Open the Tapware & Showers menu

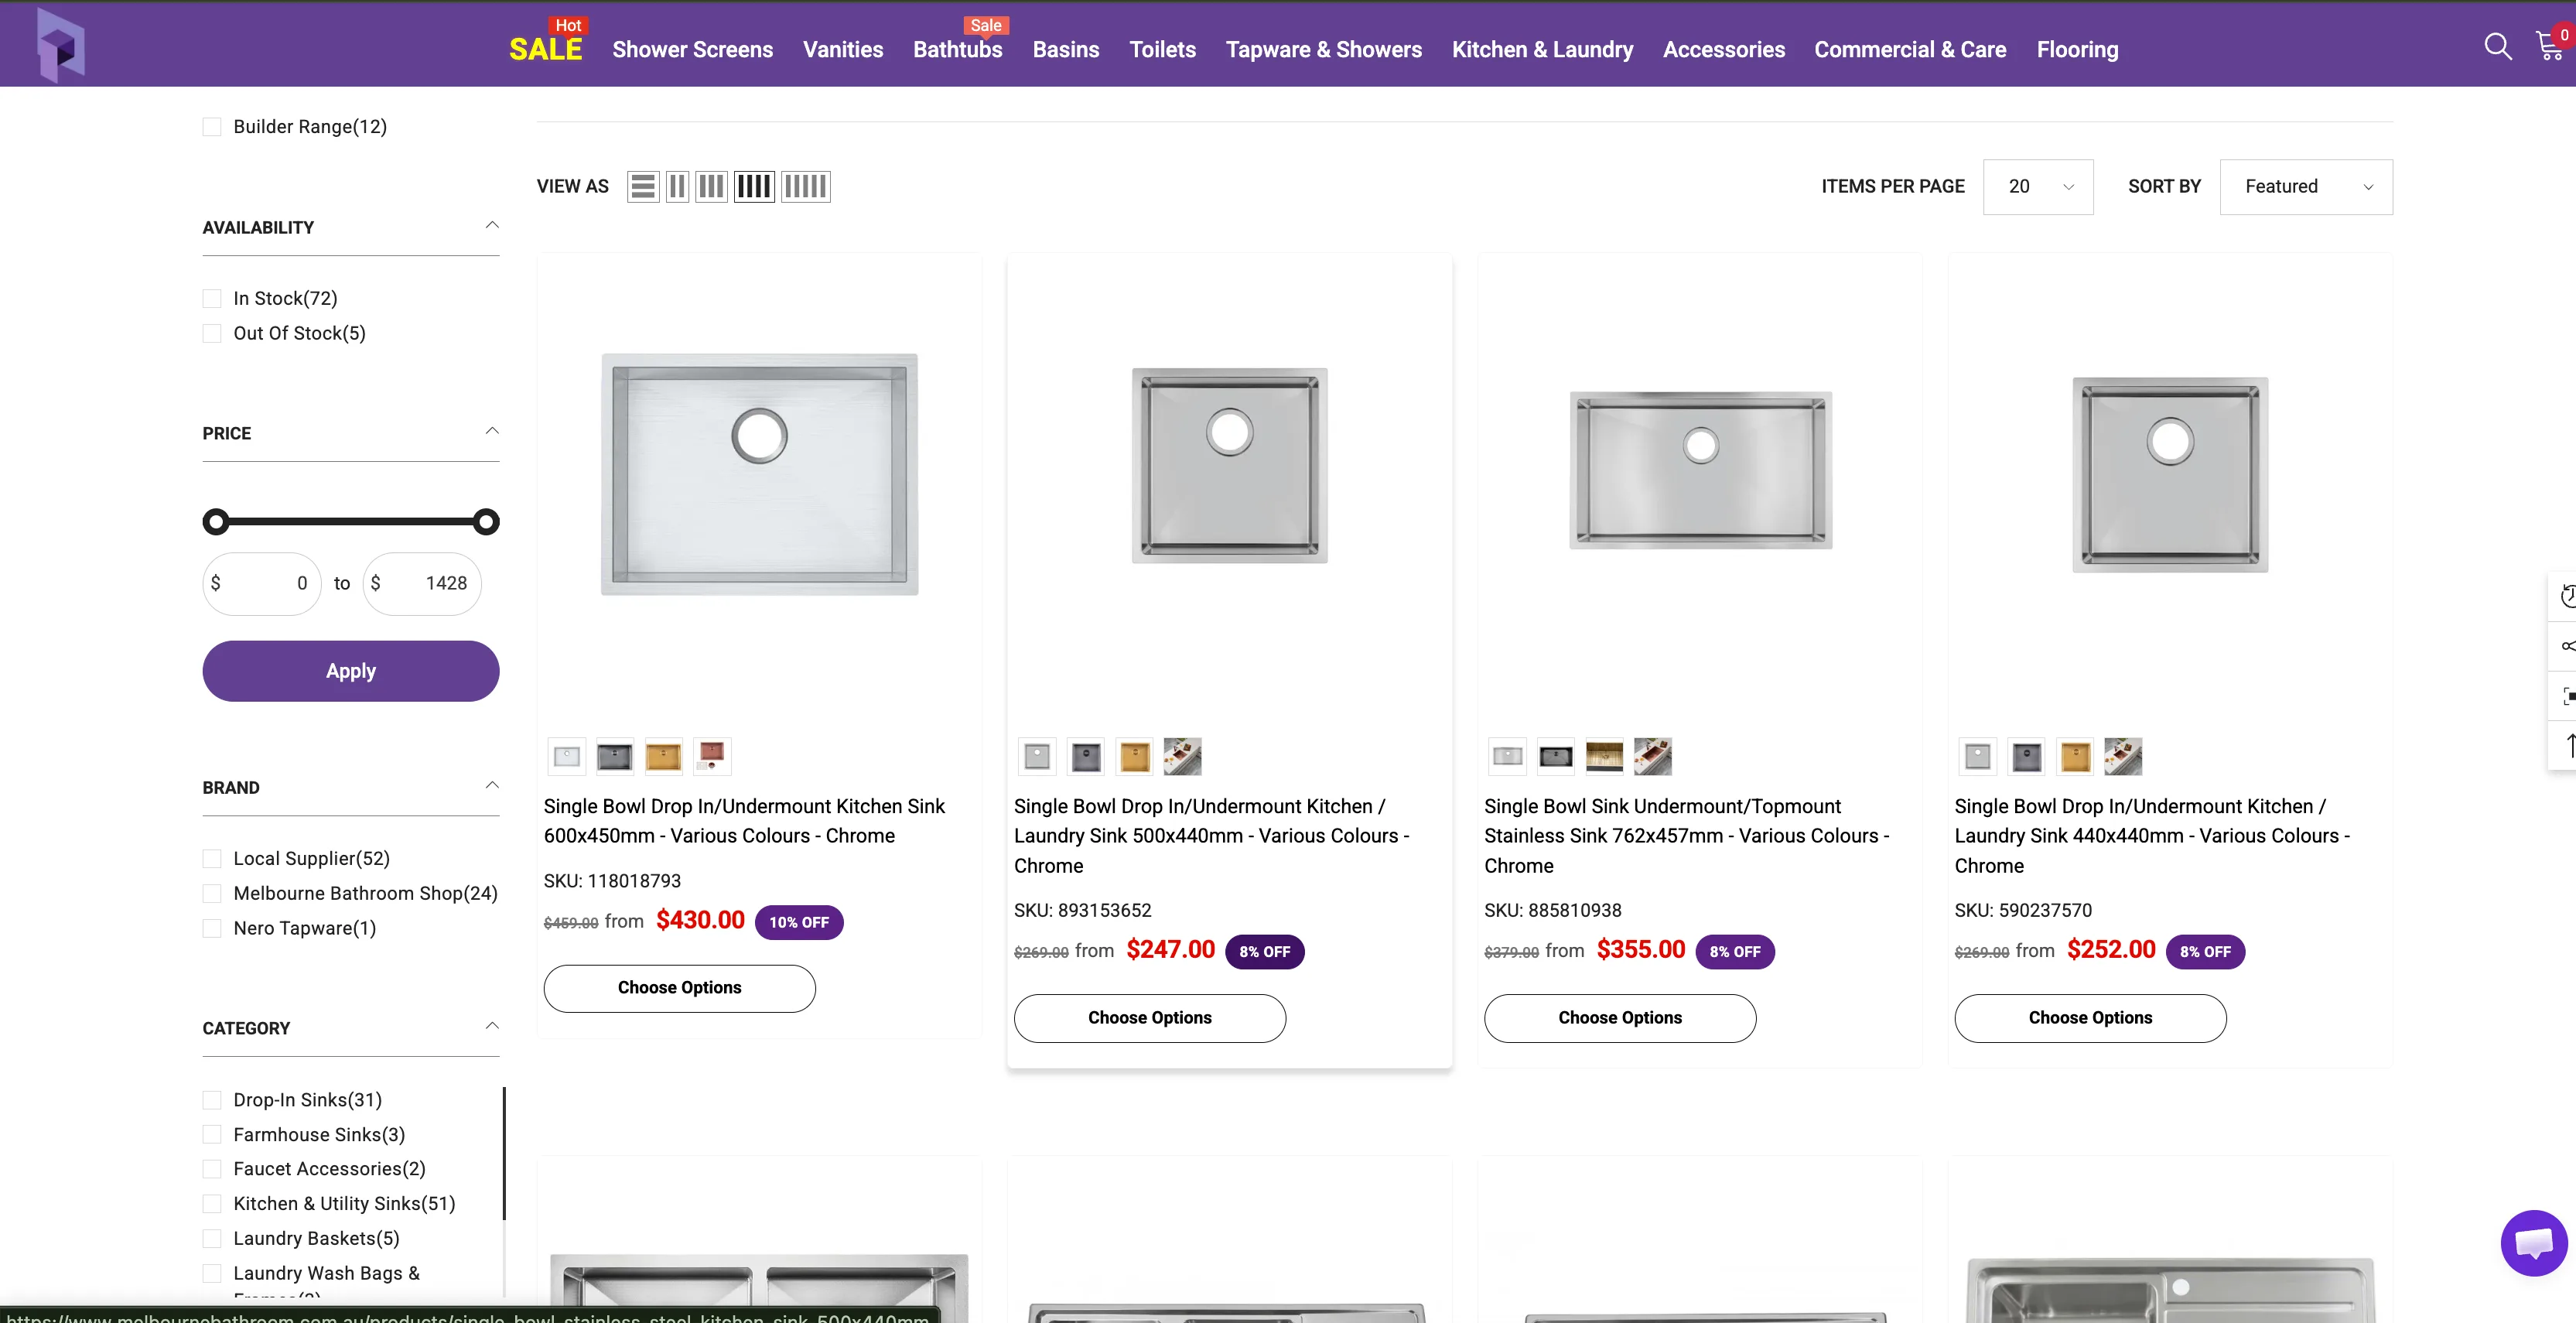[x=1323, y=50]
